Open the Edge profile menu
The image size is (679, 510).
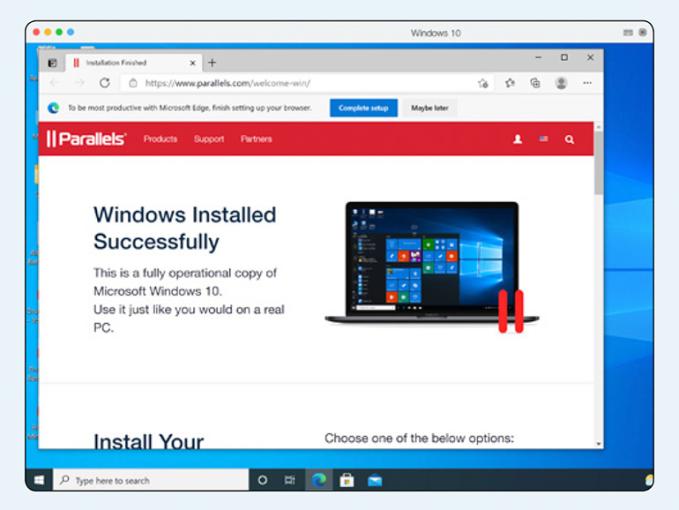point(561,83)
